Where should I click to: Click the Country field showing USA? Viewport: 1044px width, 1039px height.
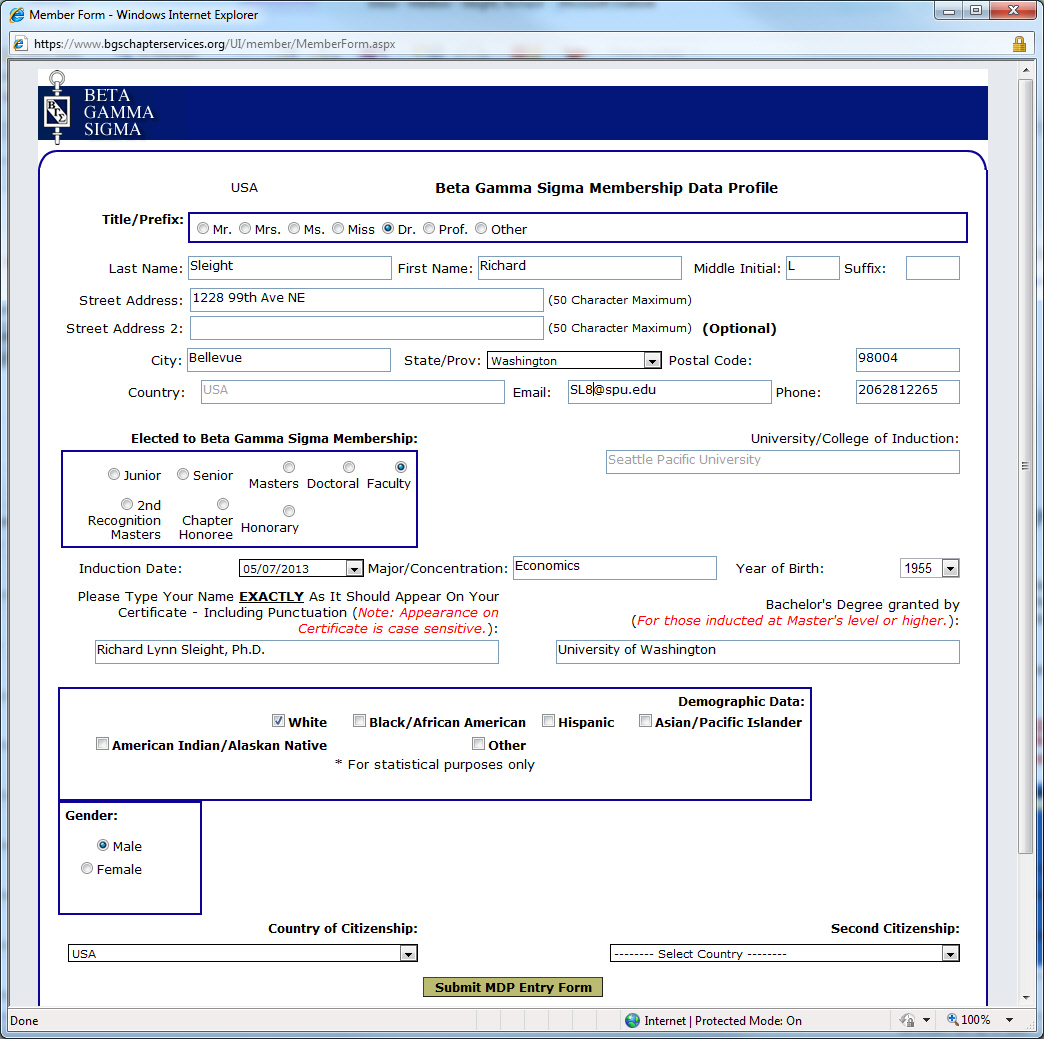click(x=353, y=392)
